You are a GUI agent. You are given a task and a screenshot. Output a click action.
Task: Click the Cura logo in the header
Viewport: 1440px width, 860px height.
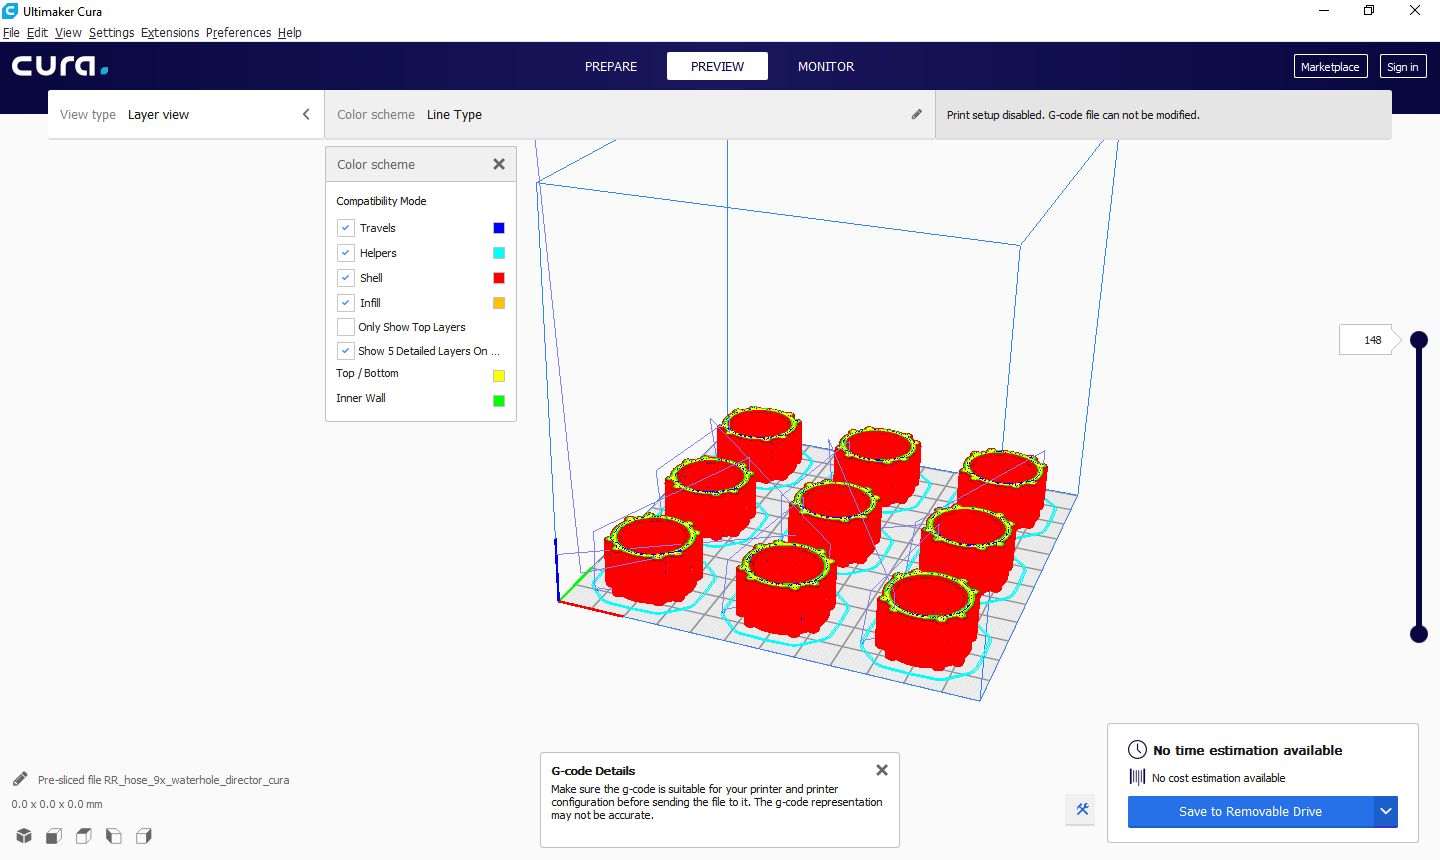point(59,66)
